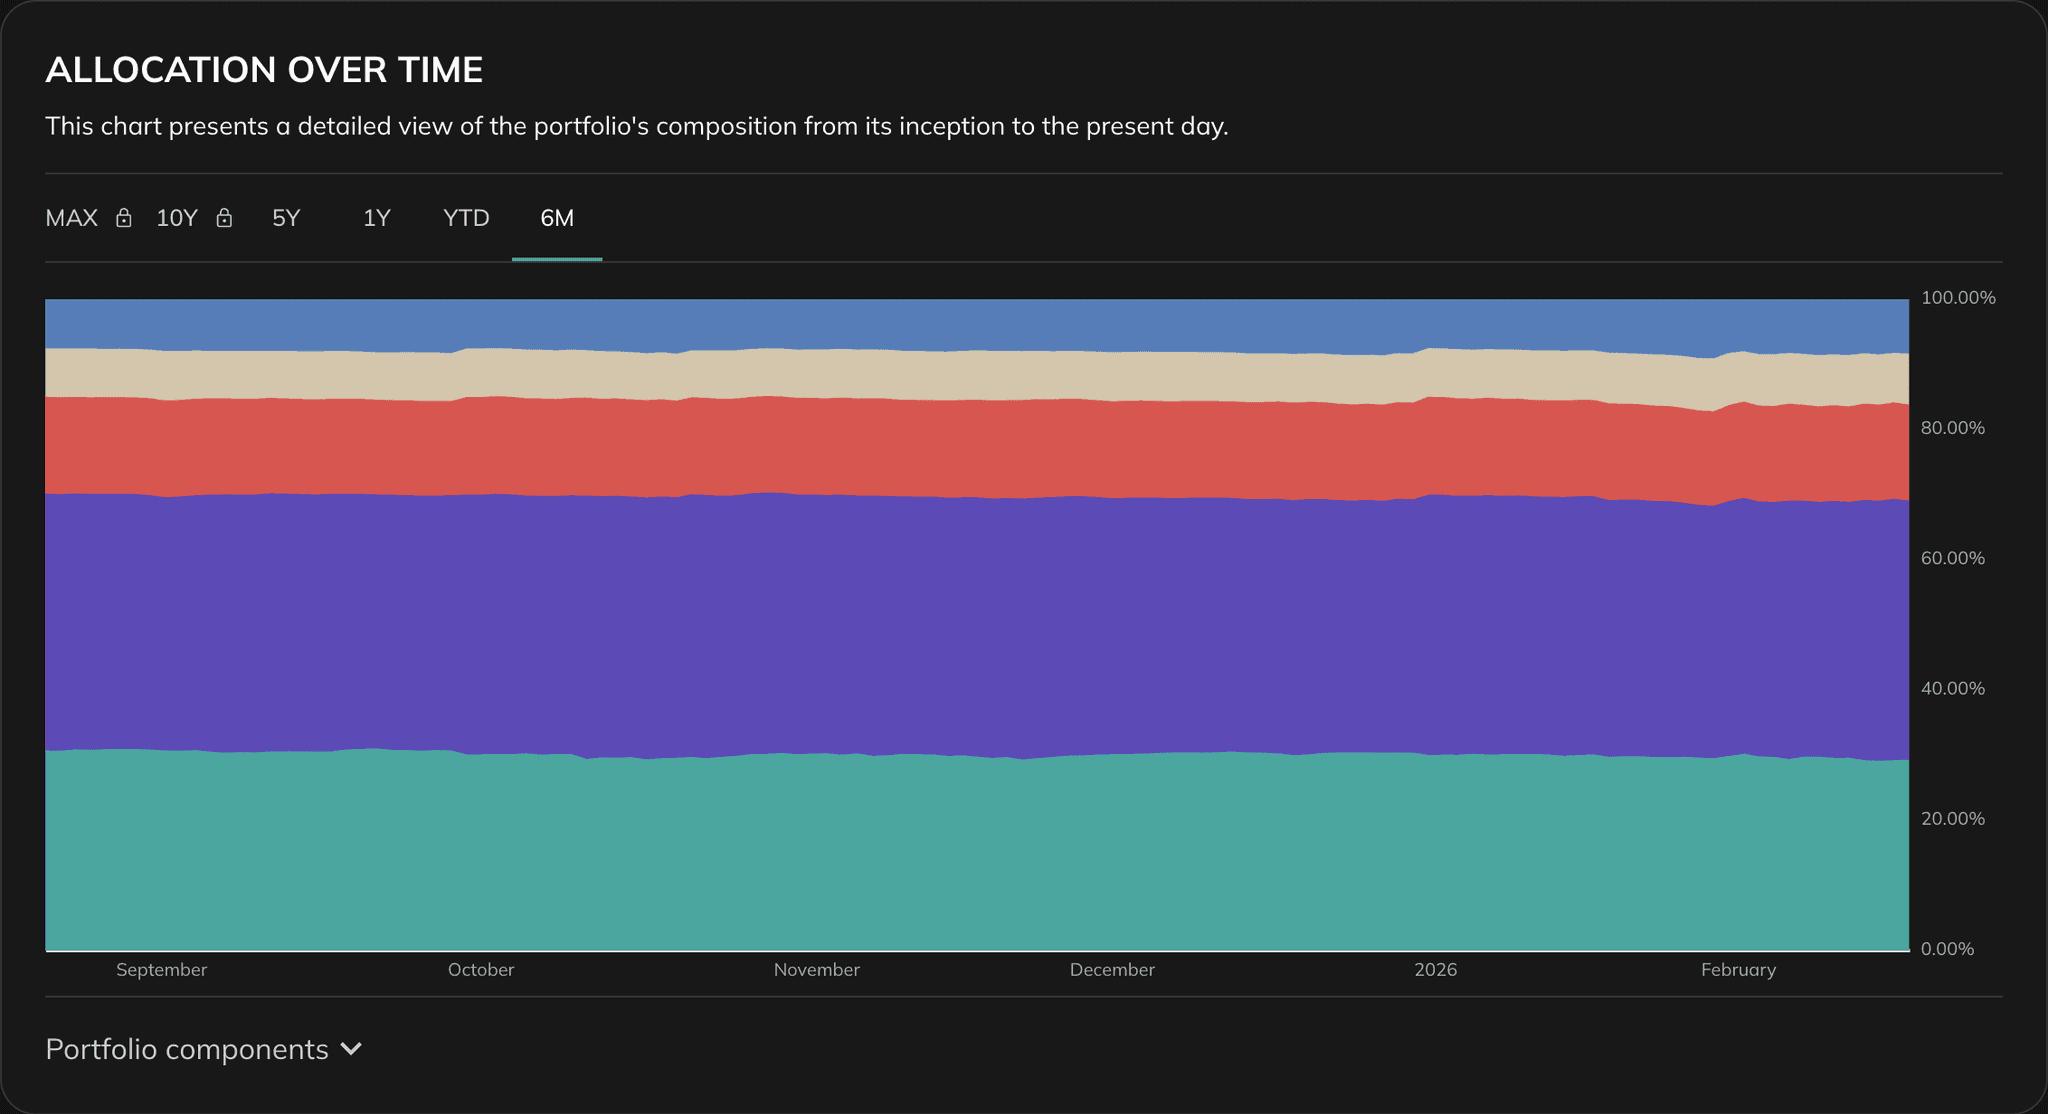Select the YTD tab

pos(465,218)
